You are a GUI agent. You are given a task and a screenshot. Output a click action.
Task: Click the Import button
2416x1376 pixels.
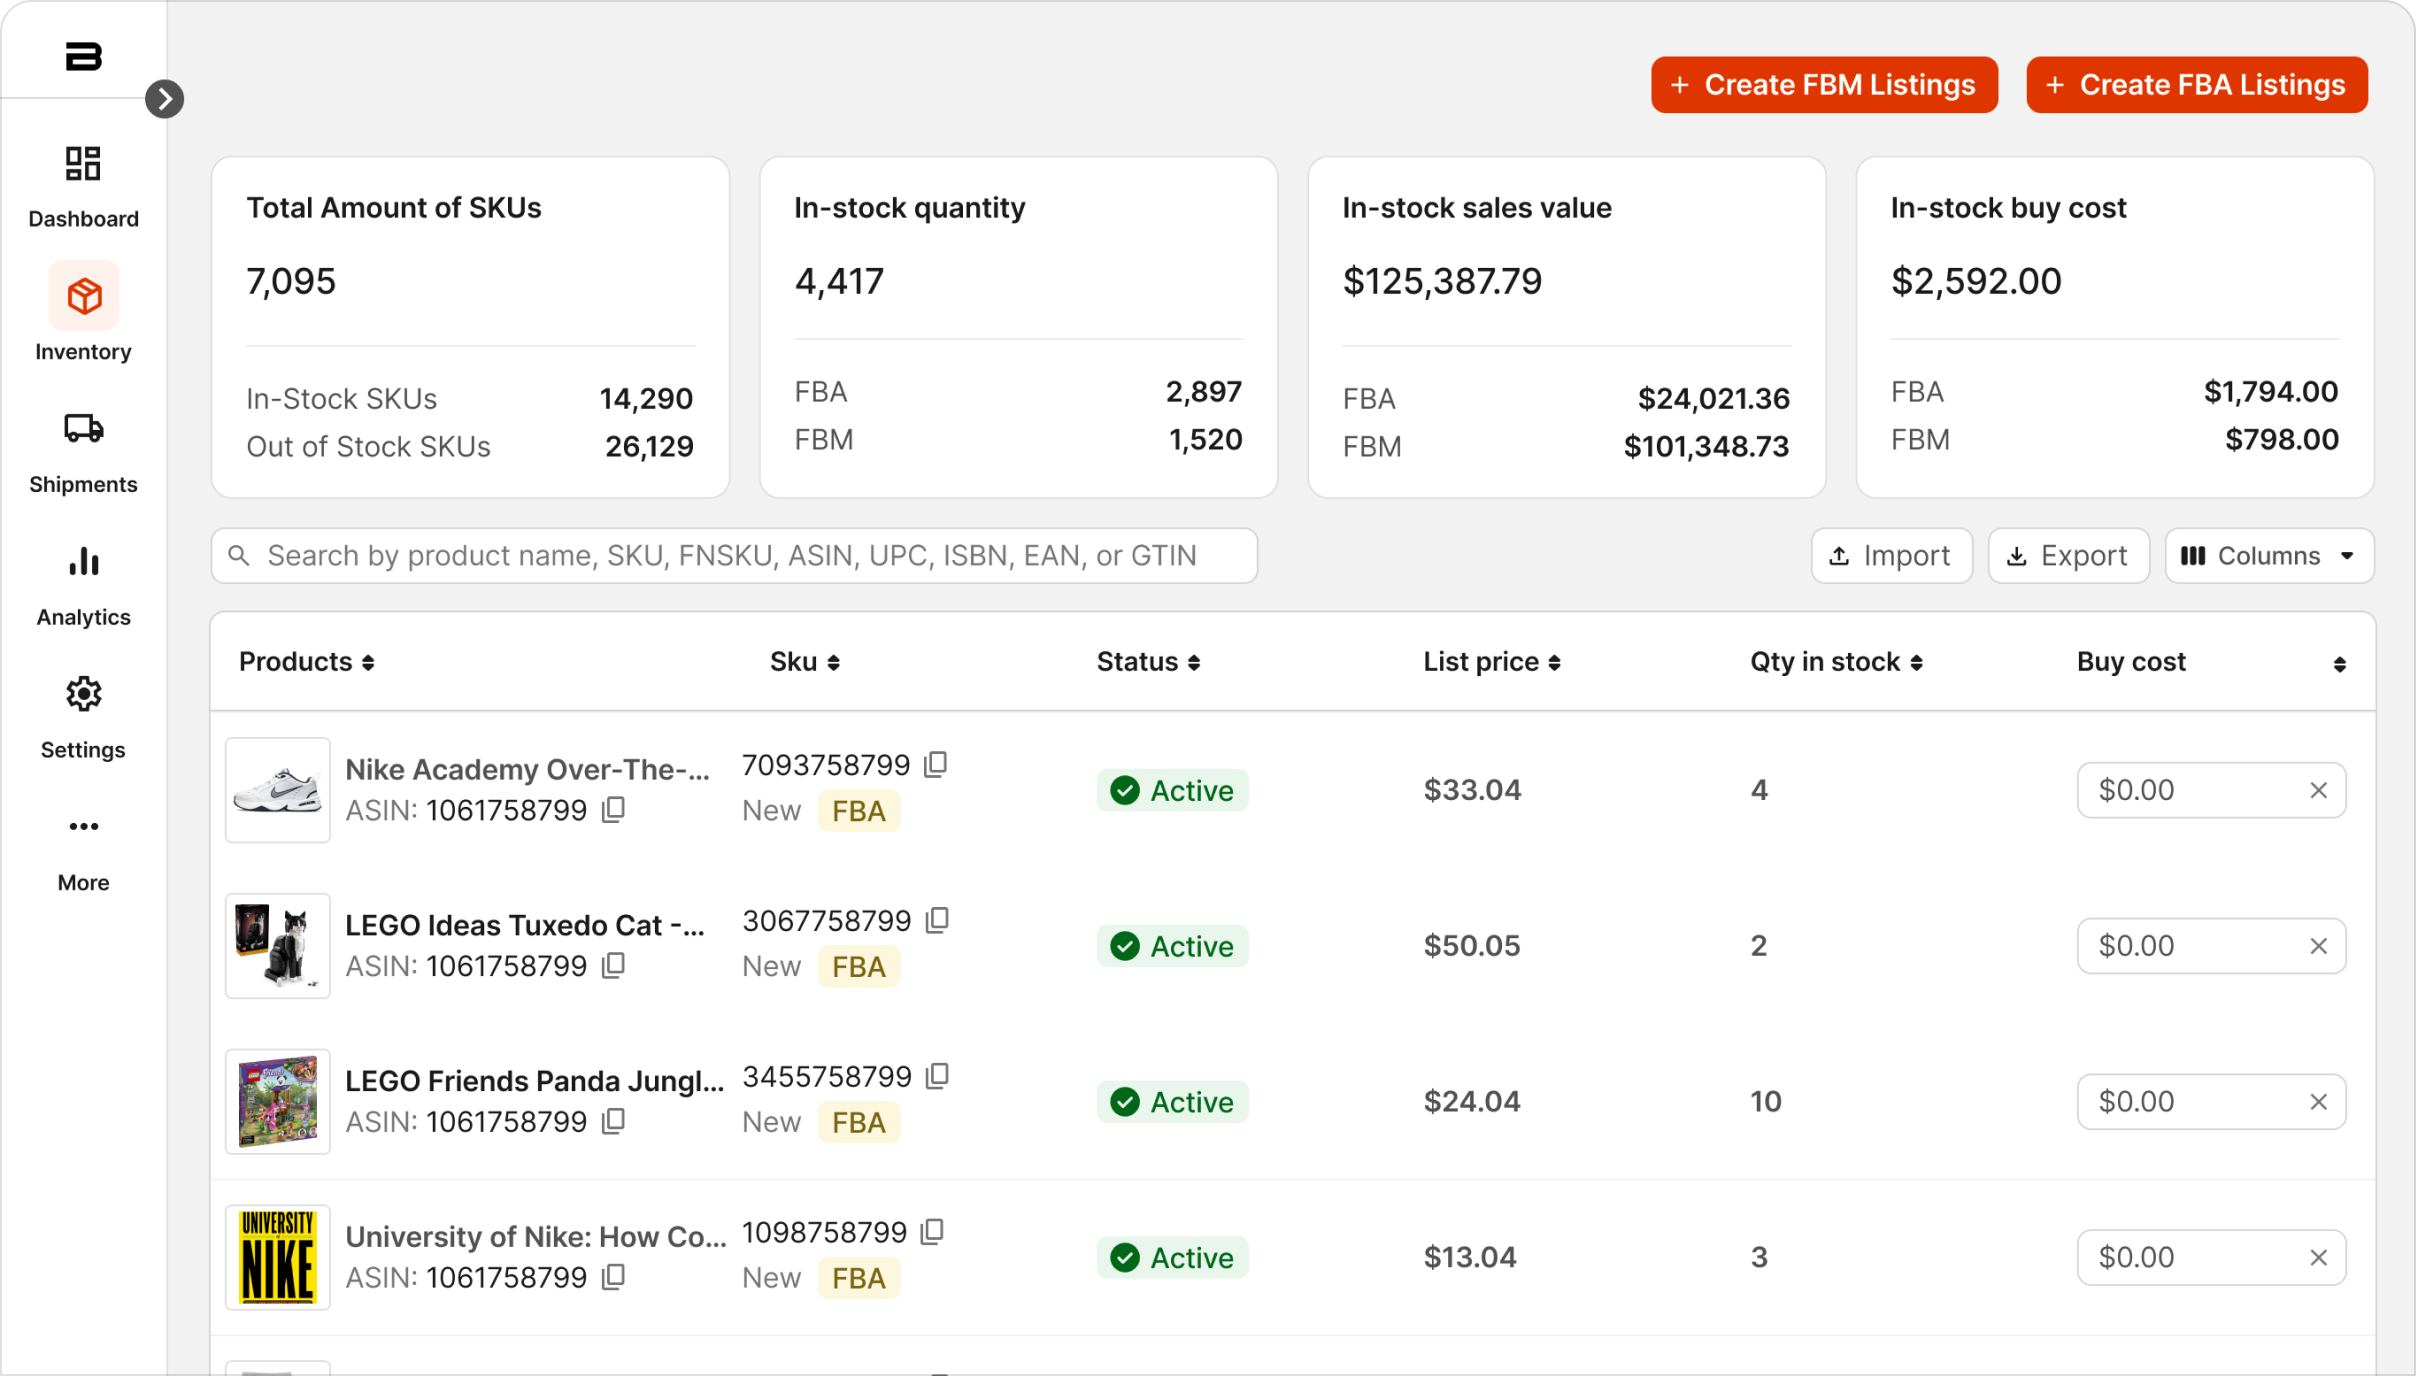coord(1891,556)
